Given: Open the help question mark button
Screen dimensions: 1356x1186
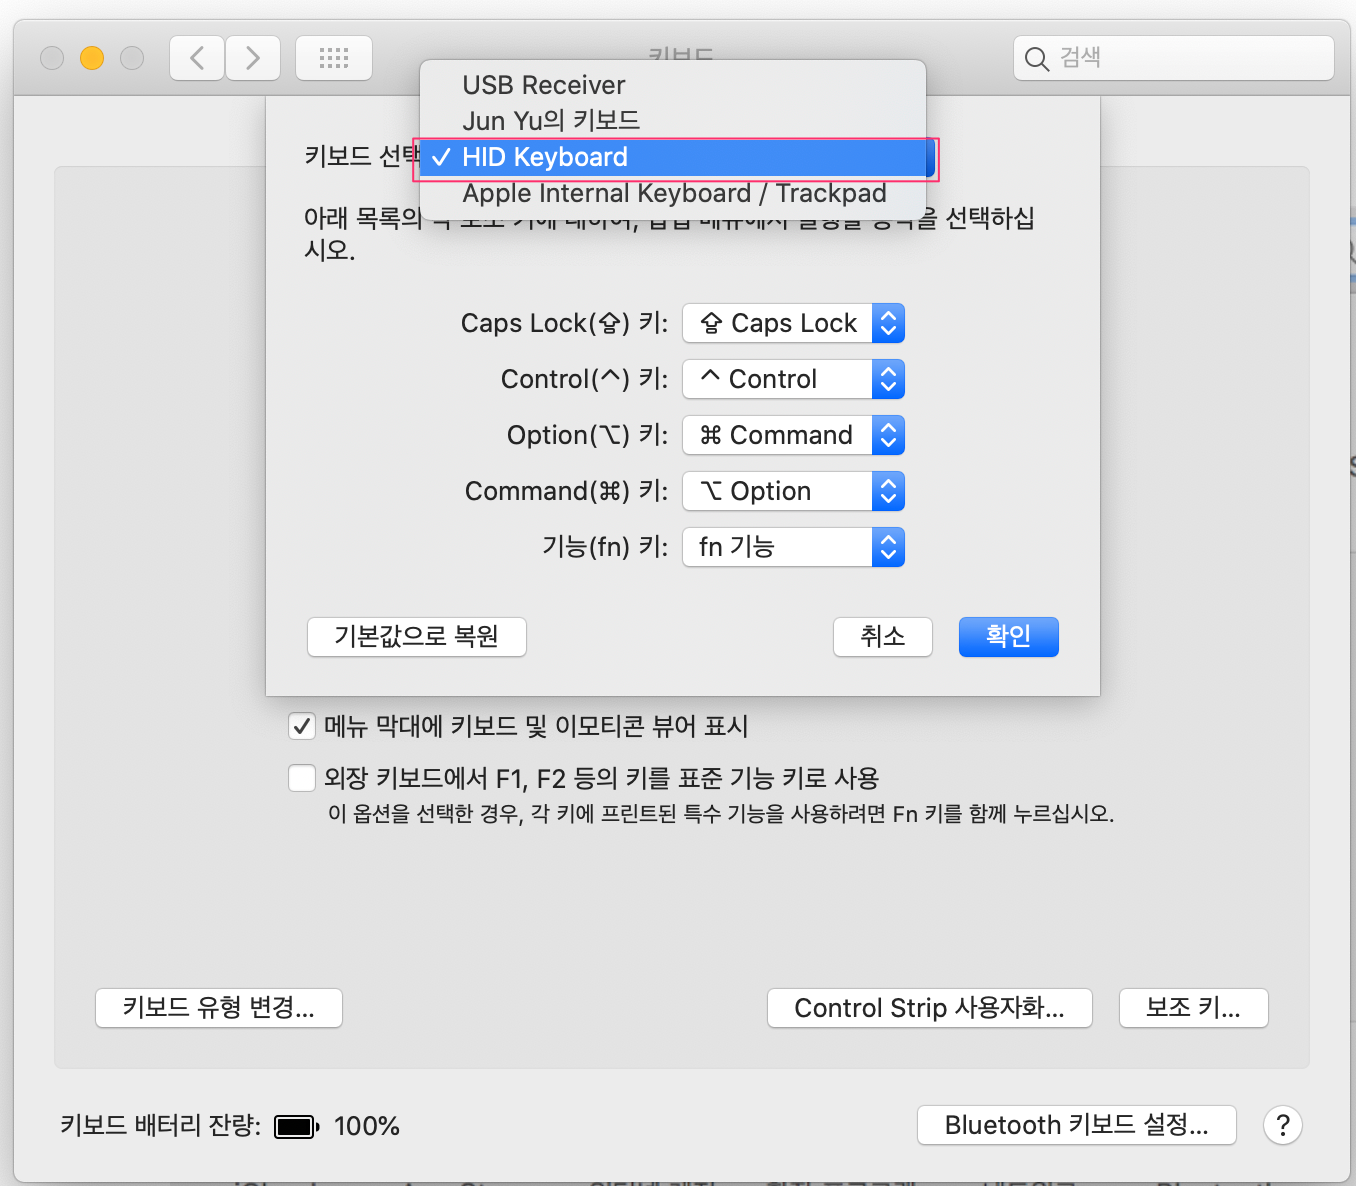Looking at the screenshot, I should [x=1282, y=1125].
